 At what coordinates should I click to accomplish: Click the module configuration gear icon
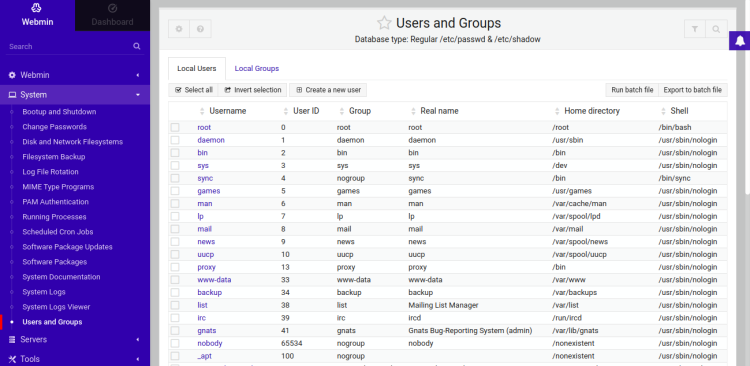[x=179, y=29]
